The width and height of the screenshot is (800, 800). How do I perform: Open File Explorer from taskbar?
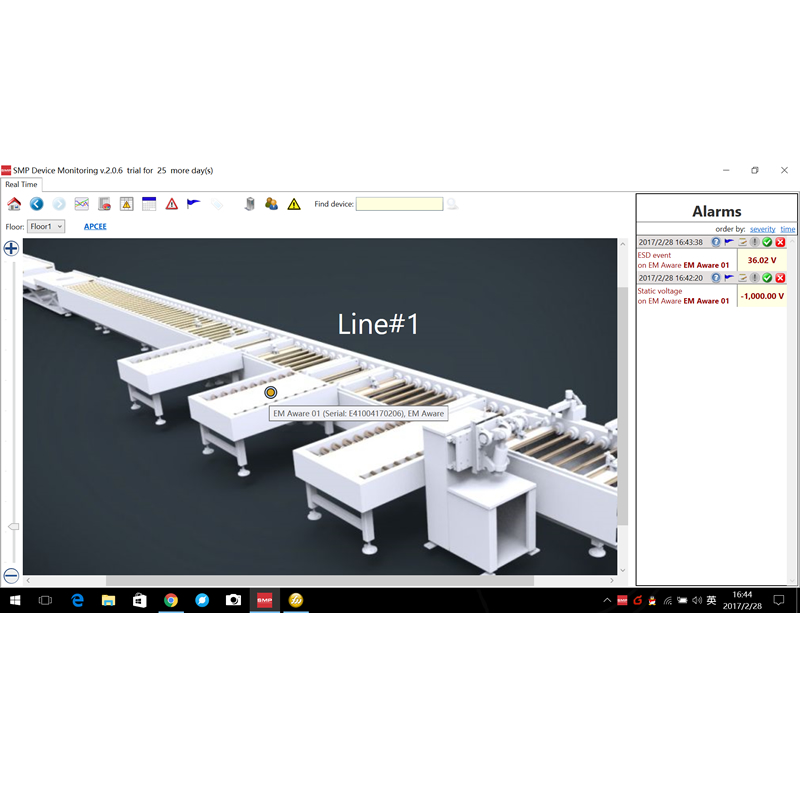(x=108, y=601)
